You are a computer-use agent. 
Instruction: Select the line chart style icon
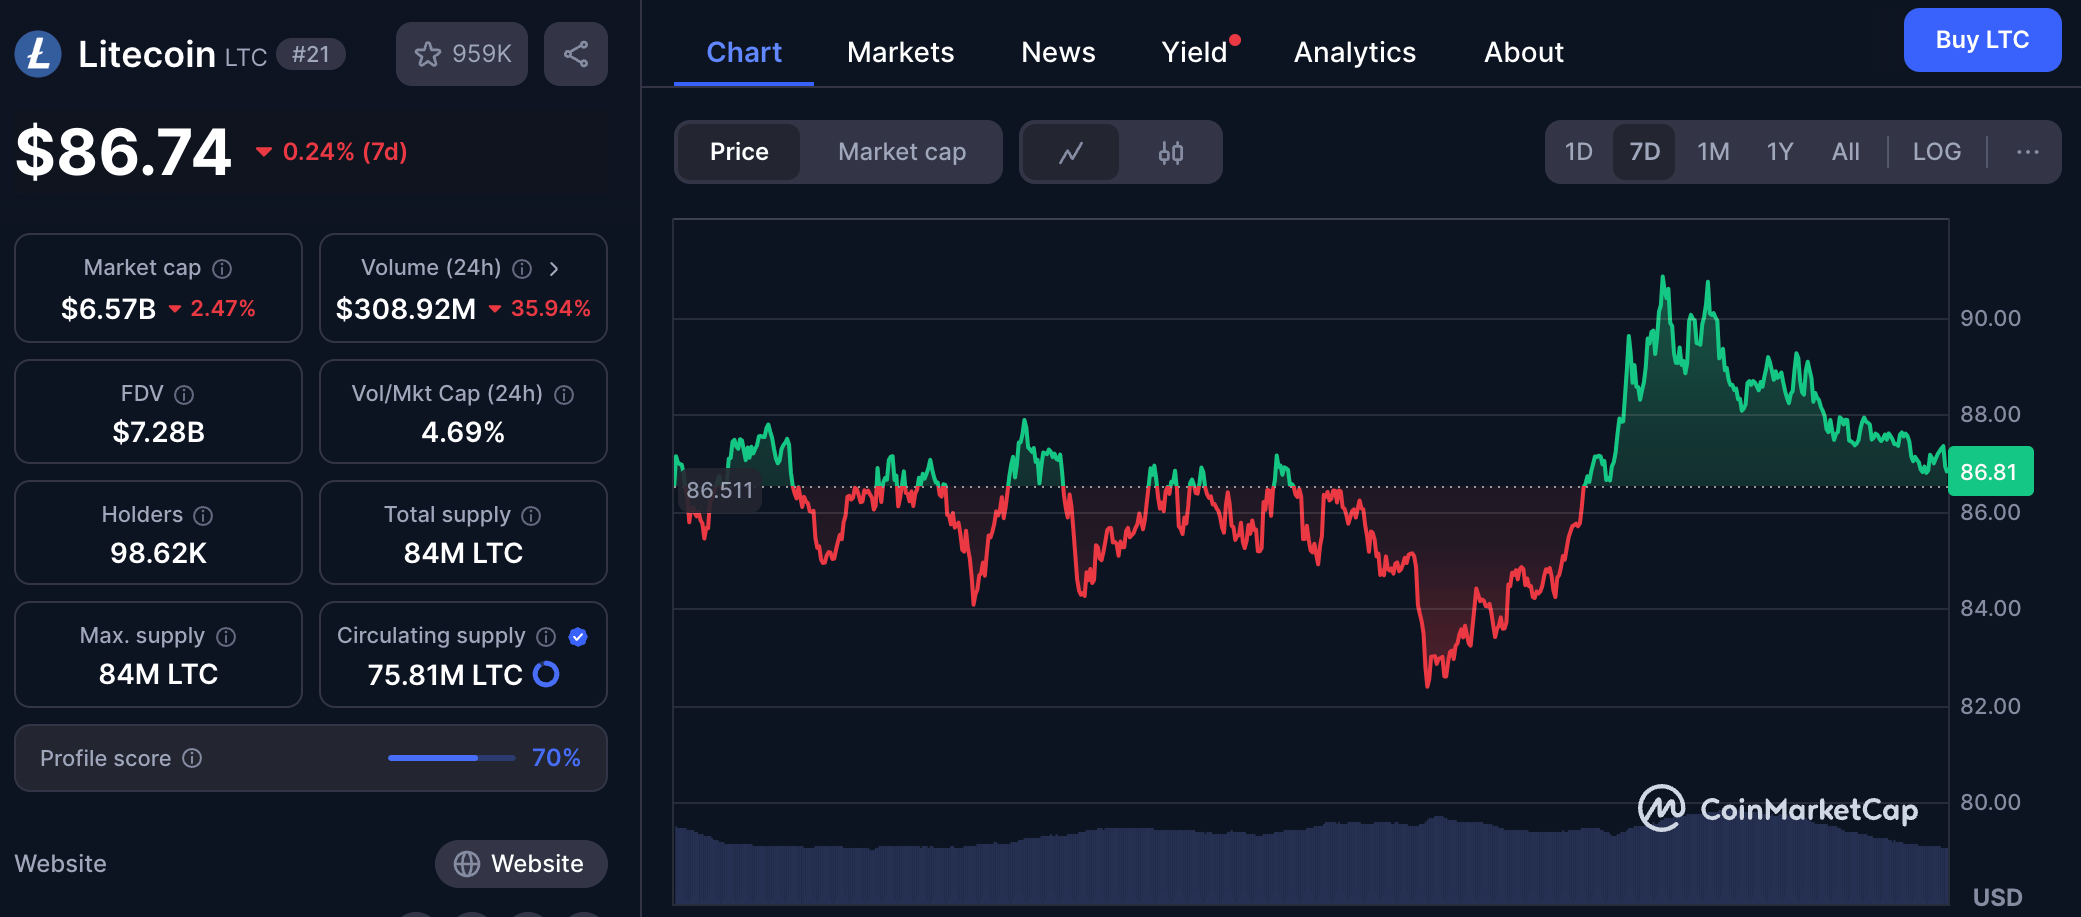tap(1072, 152)
